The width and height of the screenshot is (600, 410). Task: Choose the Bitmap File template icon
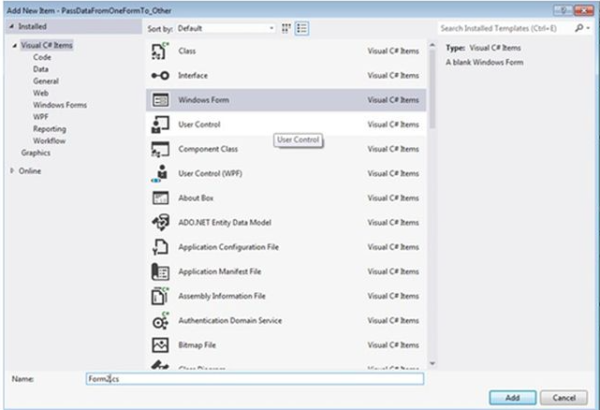pos(160,345)
